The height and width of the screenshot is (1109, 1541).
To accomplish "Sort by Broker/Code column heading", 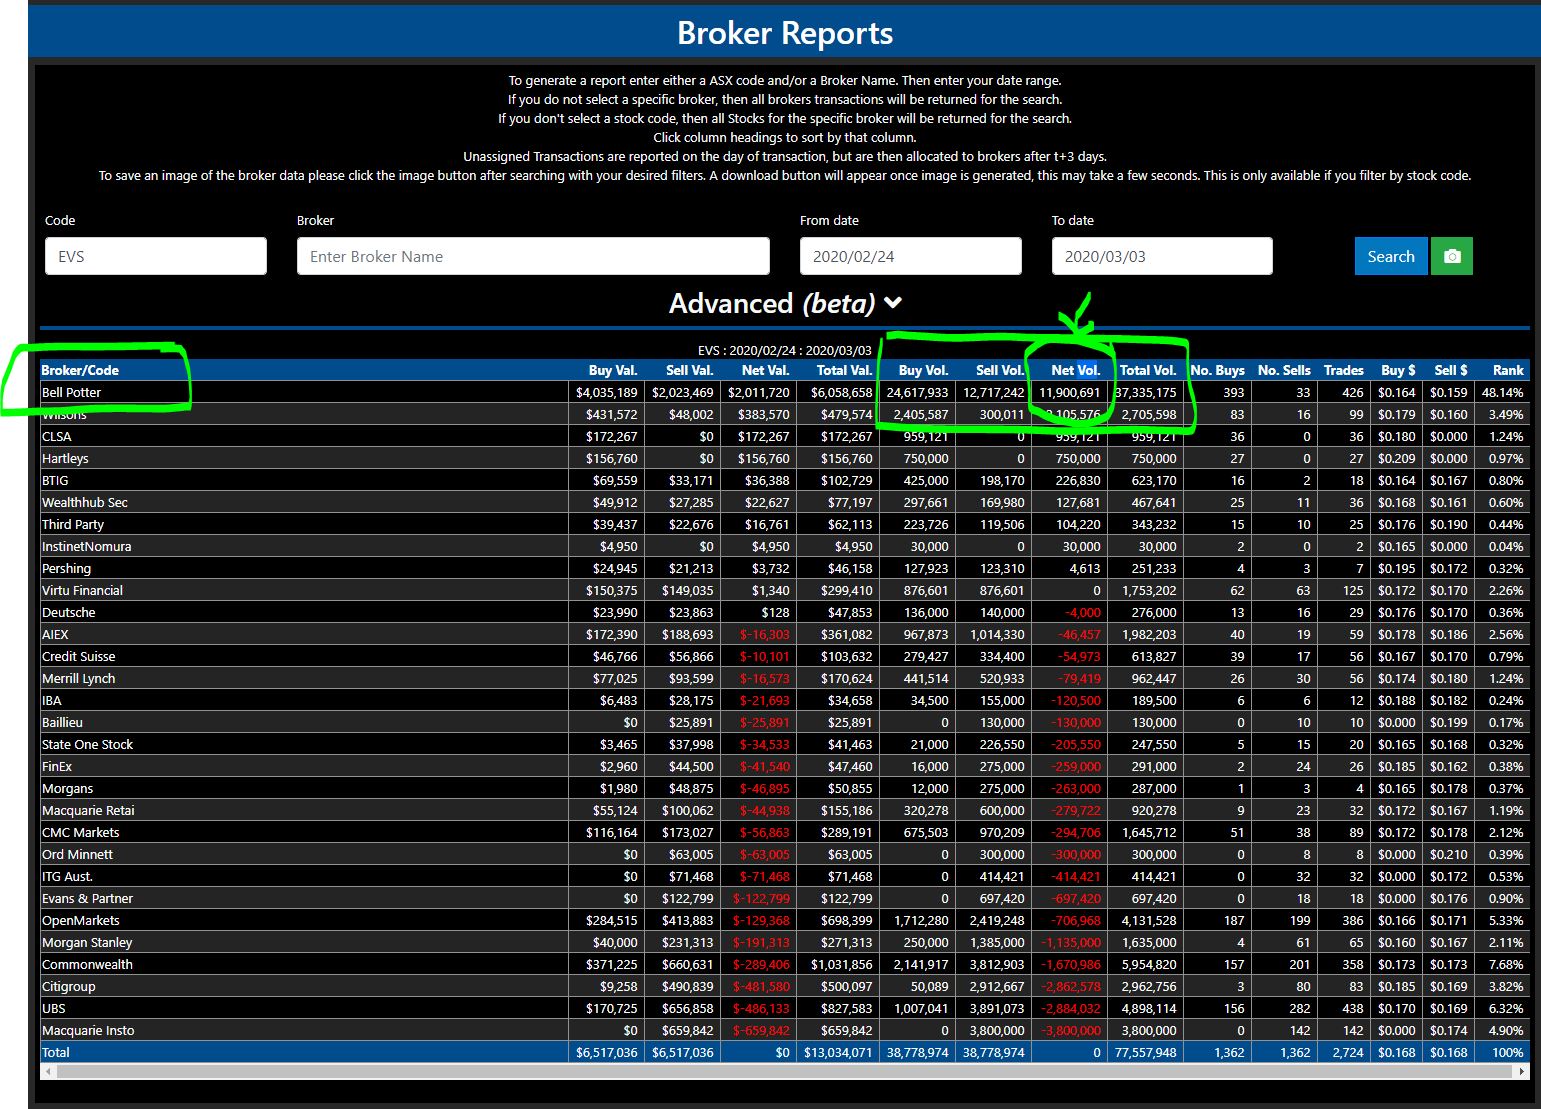I will [x=80, y=370].
